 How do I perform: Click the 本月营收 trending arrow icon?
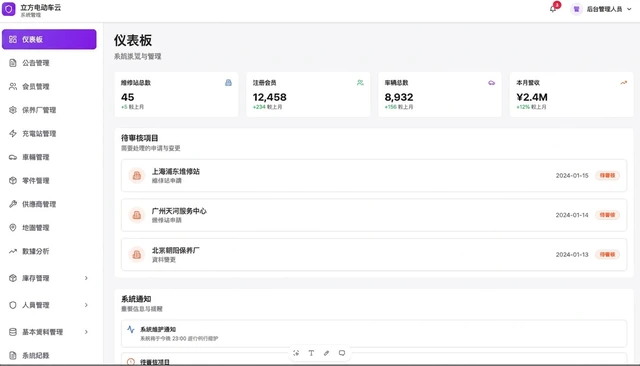[x=623, y=83]
